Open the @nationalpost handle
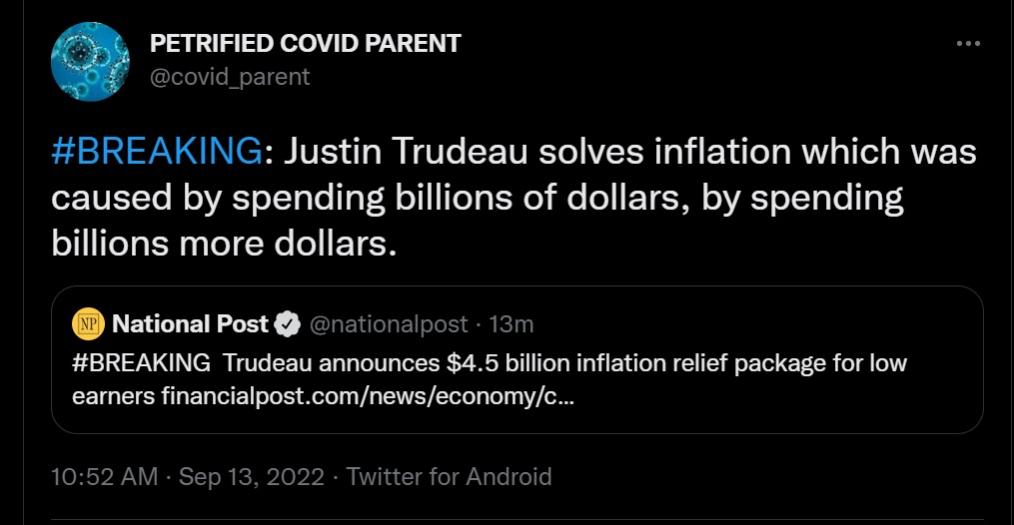 [388, 324]
